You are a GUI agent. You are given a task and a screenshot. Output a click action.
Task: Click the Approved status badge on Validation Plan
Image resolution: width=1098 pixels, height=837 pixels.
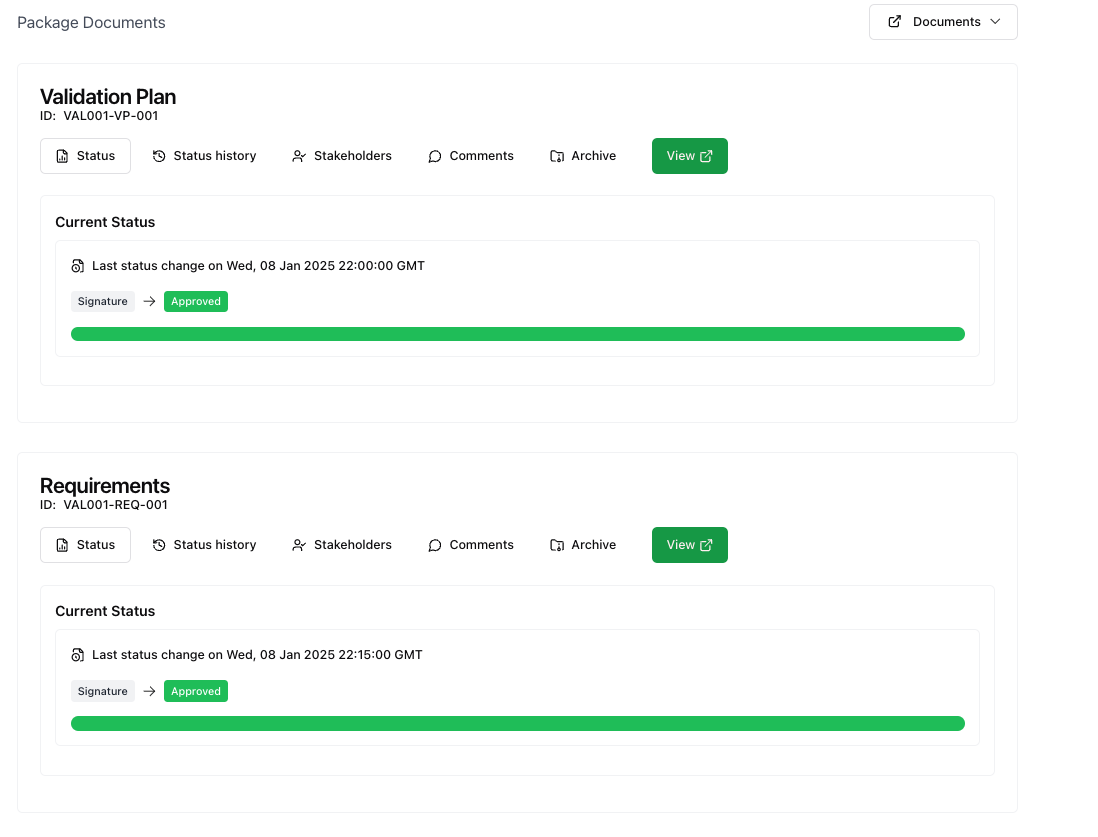195,300
